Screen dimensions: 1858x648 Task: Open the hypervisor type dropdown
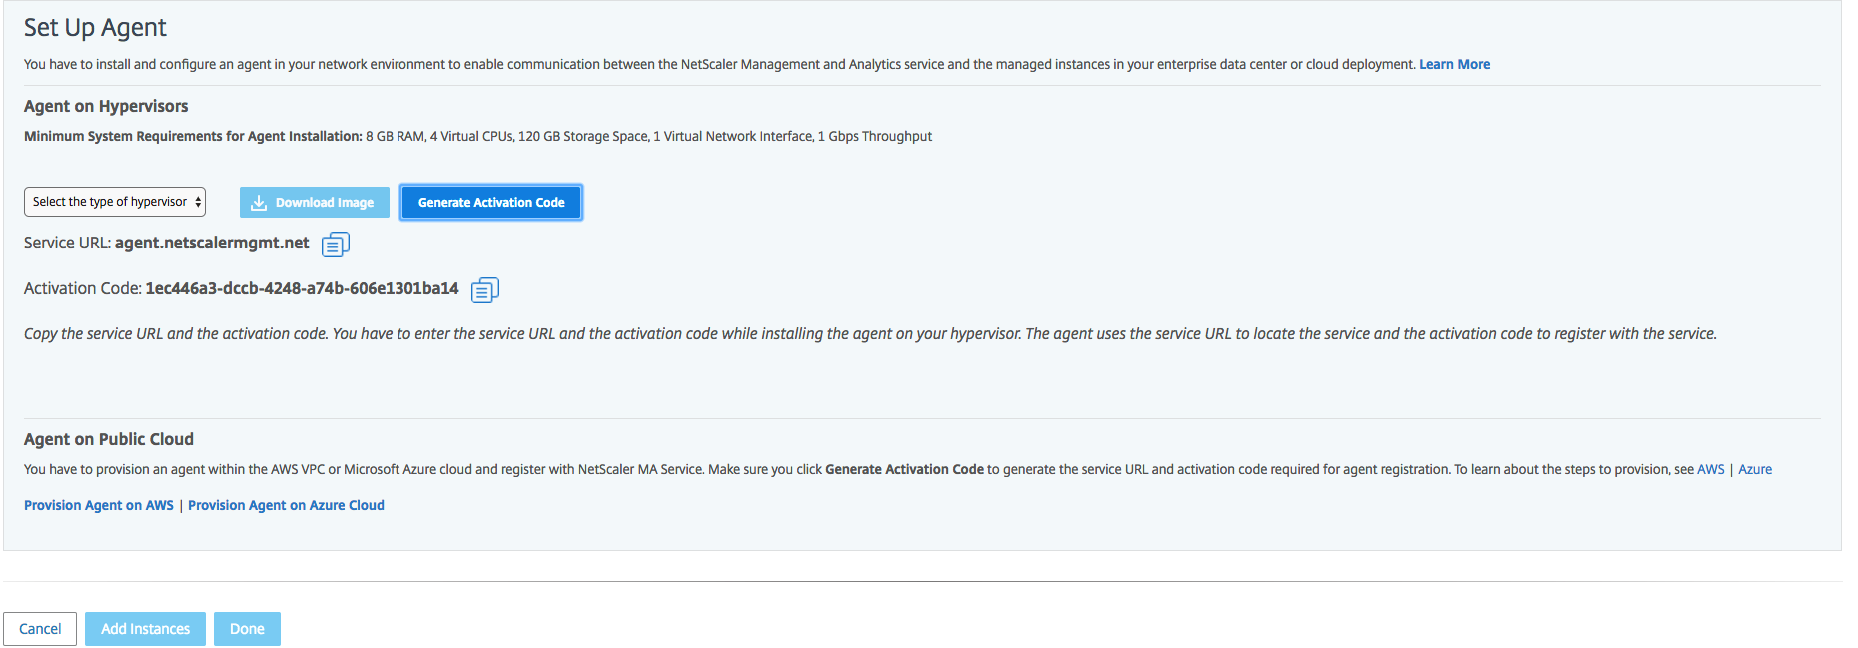point(115,202)
